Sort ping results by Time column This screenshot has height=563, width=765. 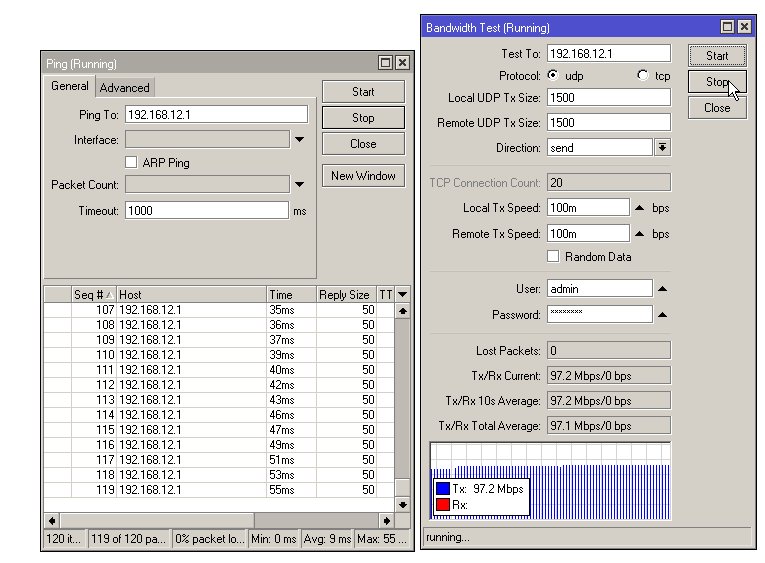pyautogui.click(x=292, y=295)
